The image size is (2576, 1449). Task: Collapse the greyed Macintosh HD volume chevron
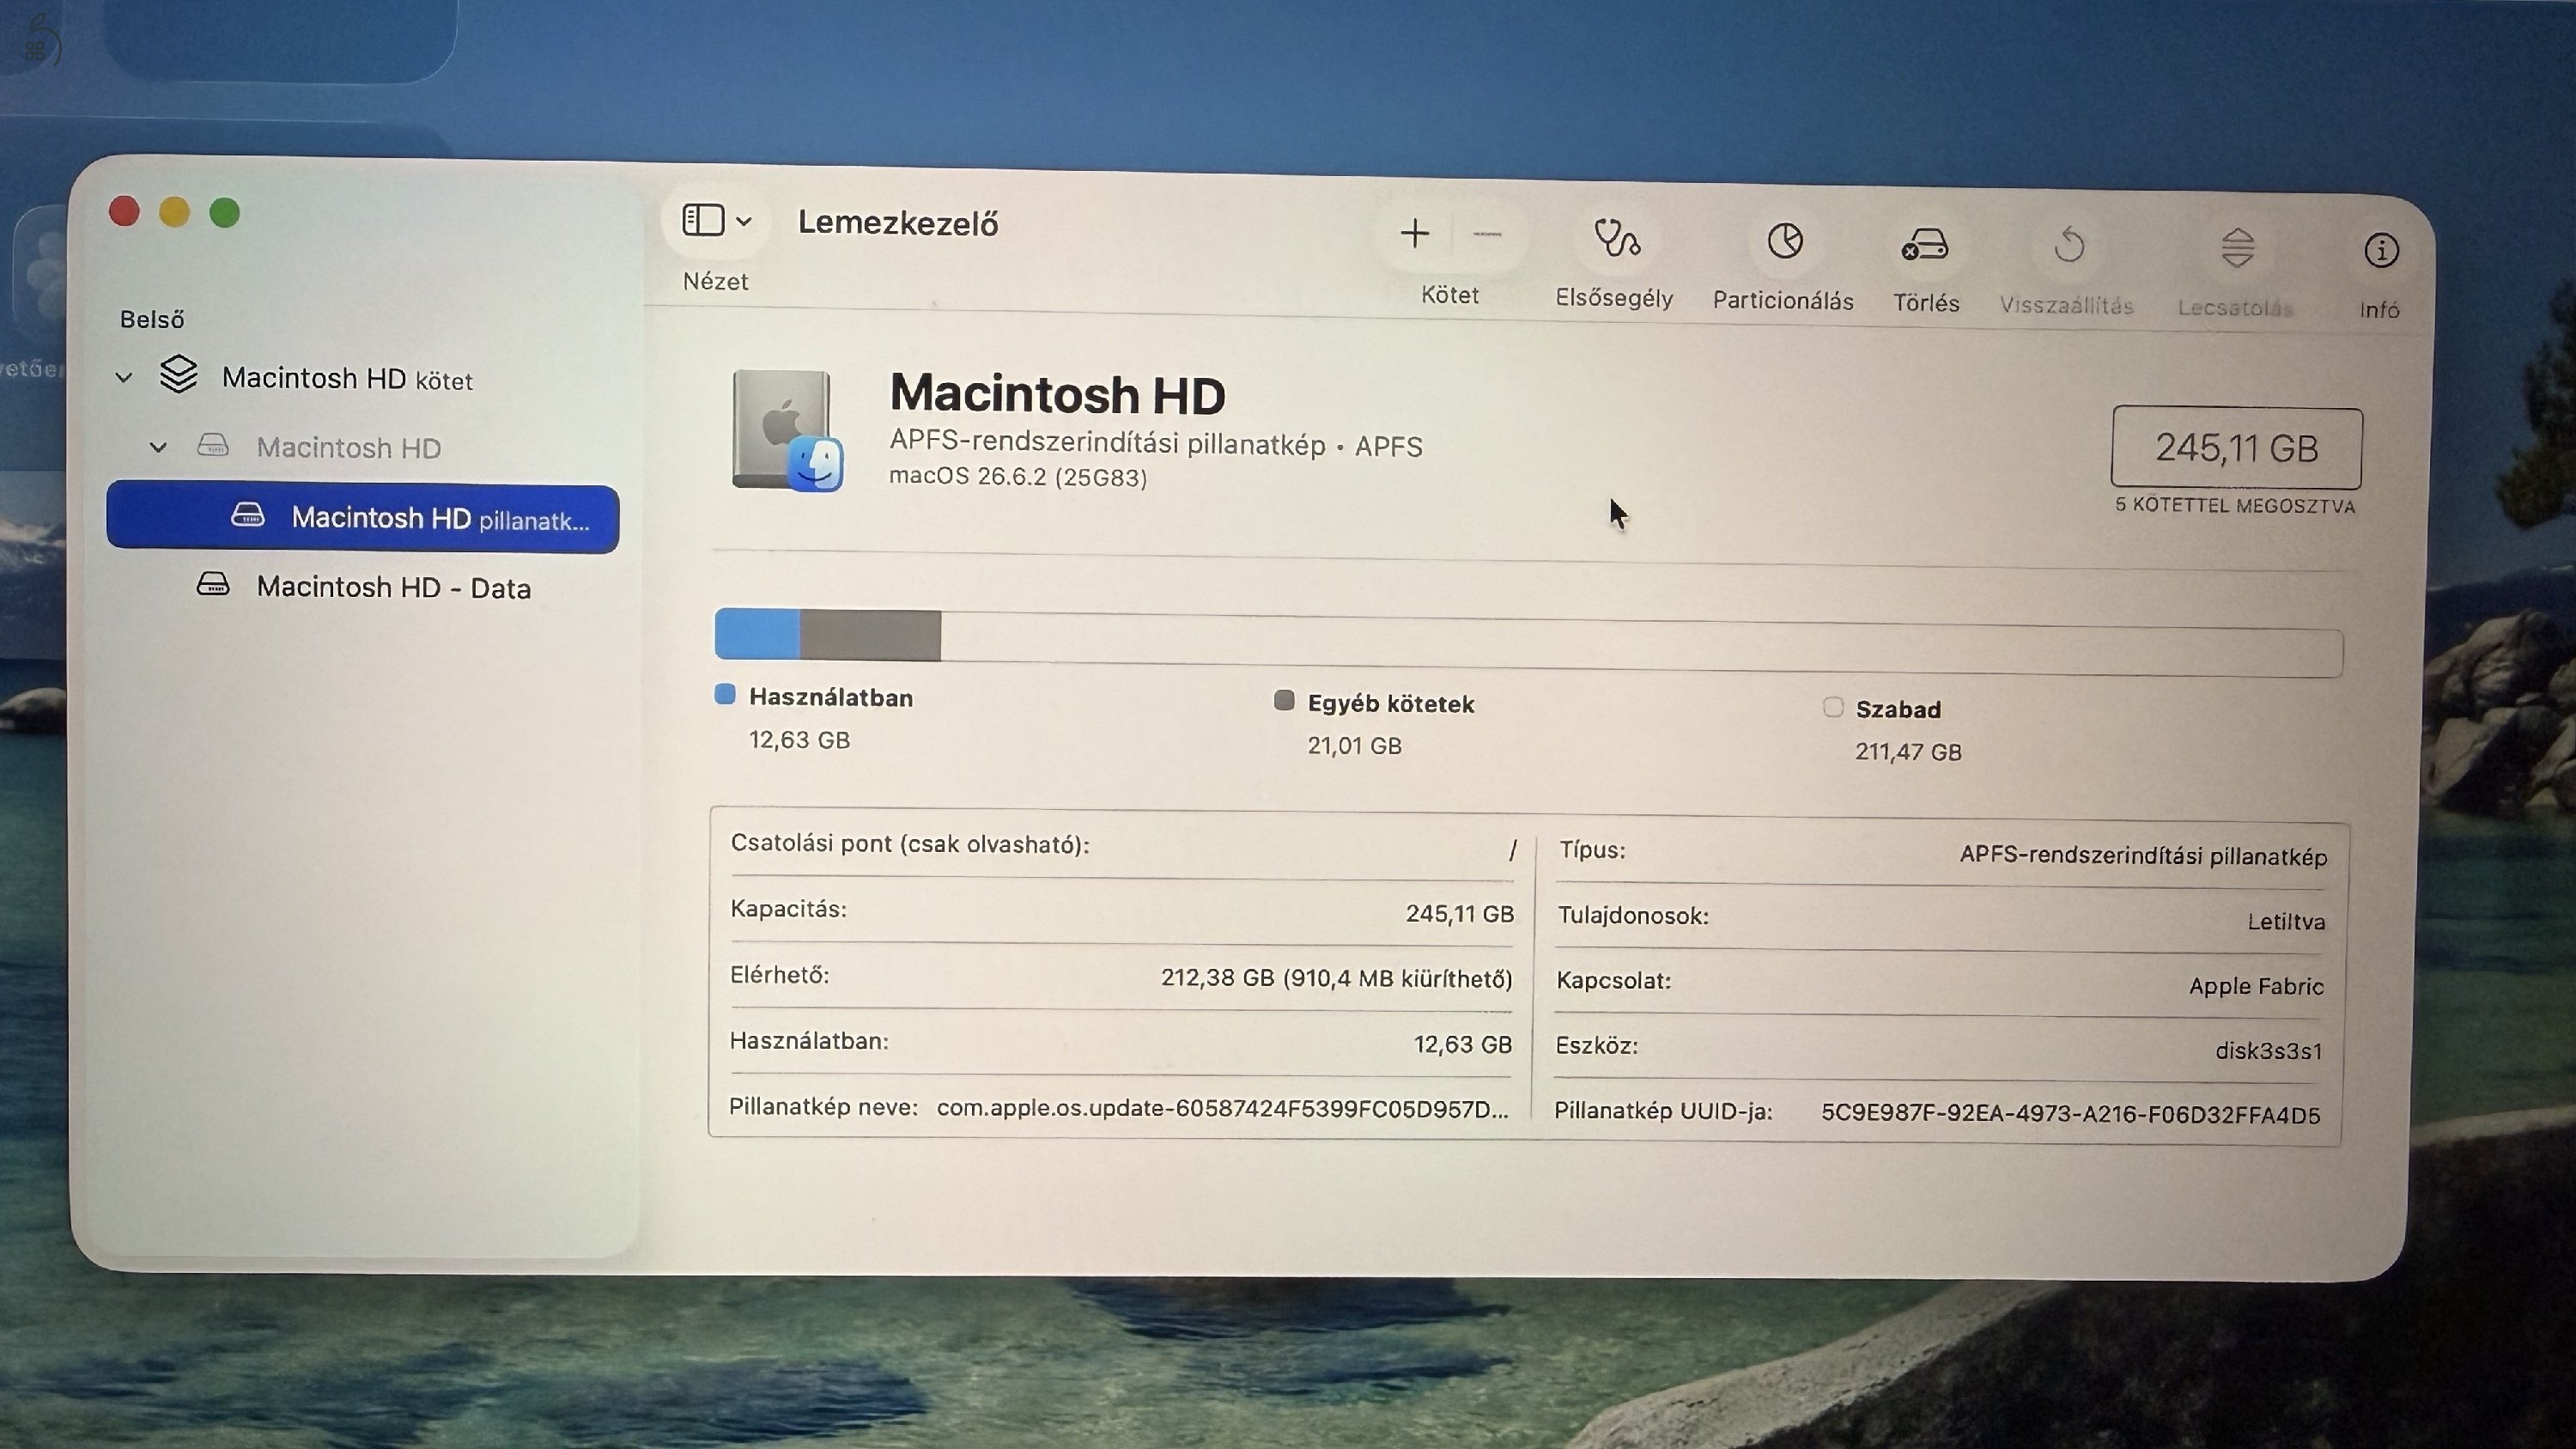[158, 447]
